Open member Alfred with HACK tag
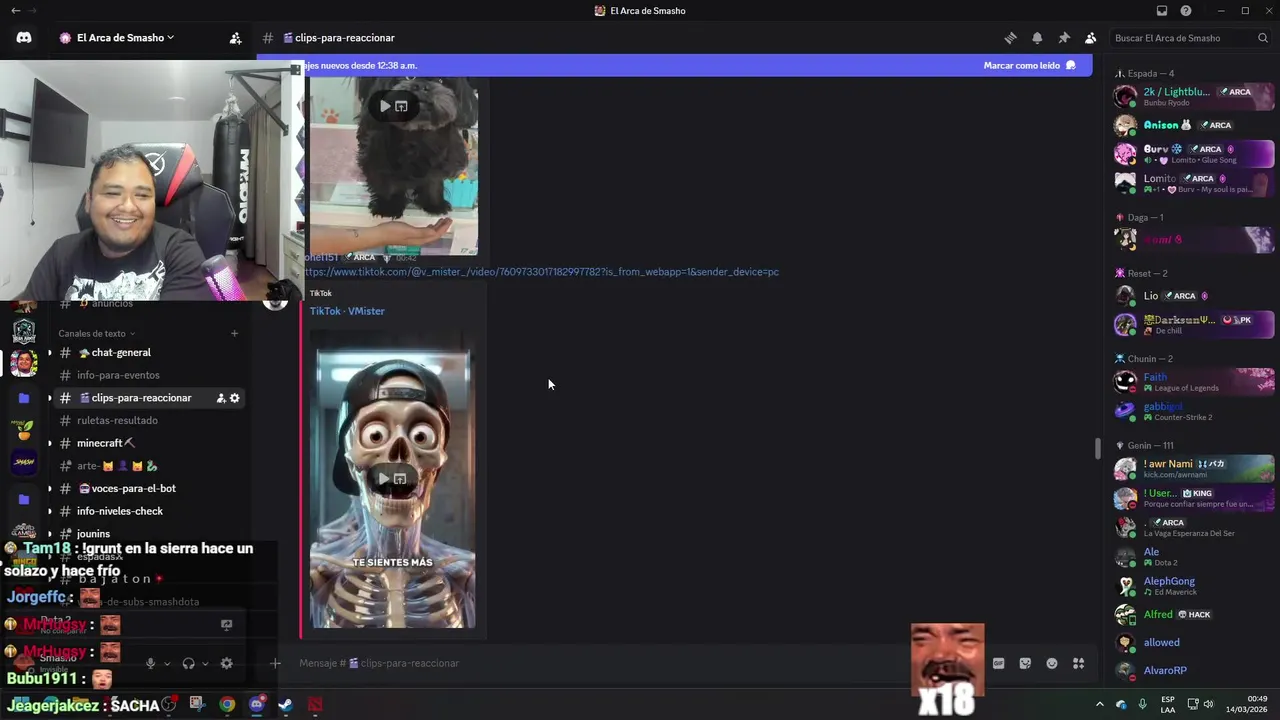 (x=1194, y=615)
